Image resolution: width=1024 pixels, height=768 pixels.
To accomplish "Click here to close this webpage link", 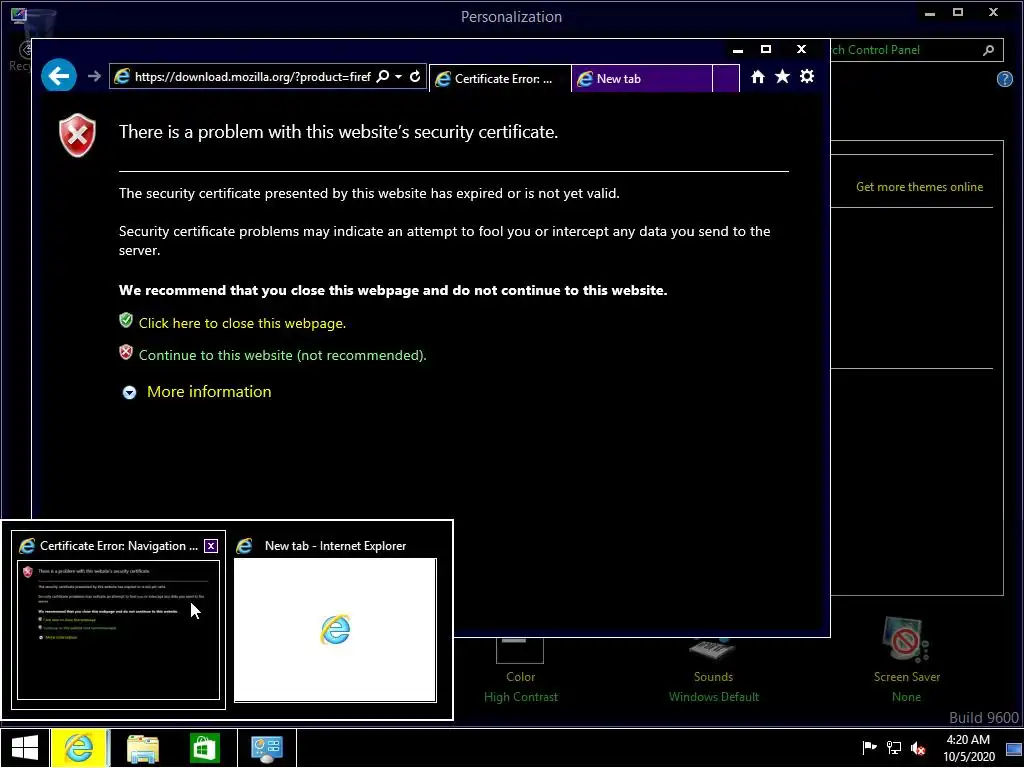I will click(242, 323).
